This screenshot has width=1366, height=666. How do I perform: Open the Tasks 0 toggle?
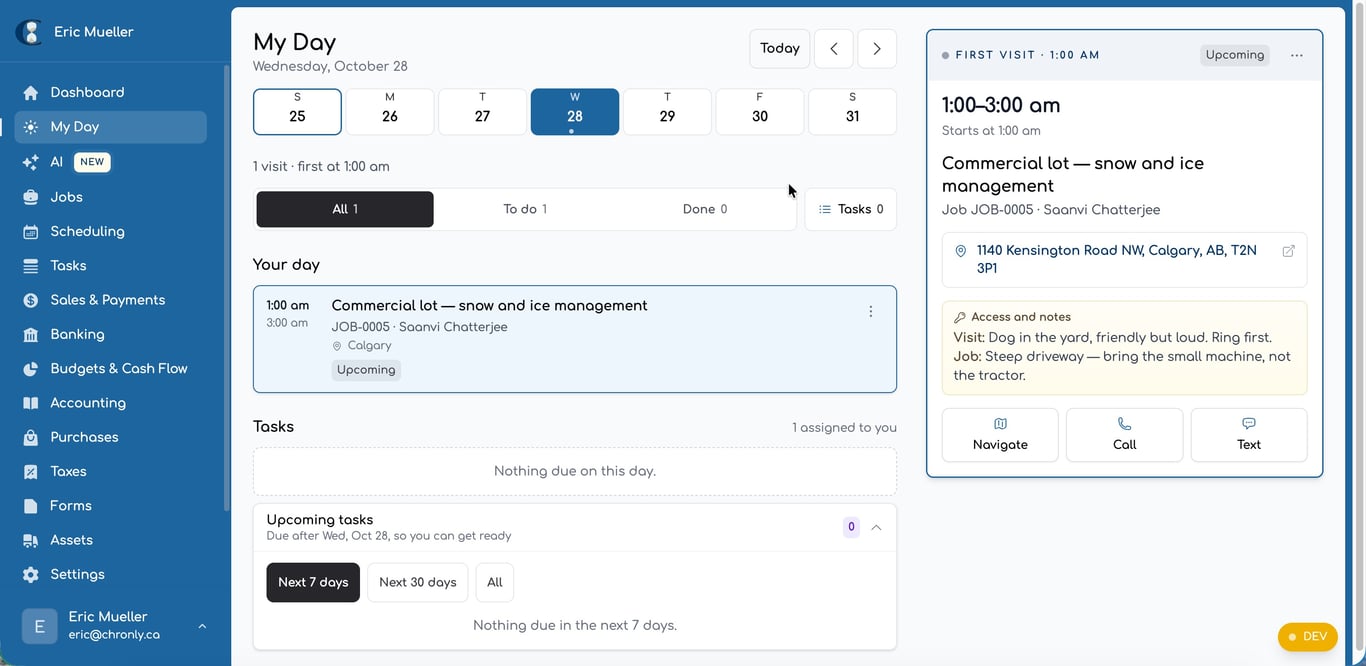click(x=851, y=209)
